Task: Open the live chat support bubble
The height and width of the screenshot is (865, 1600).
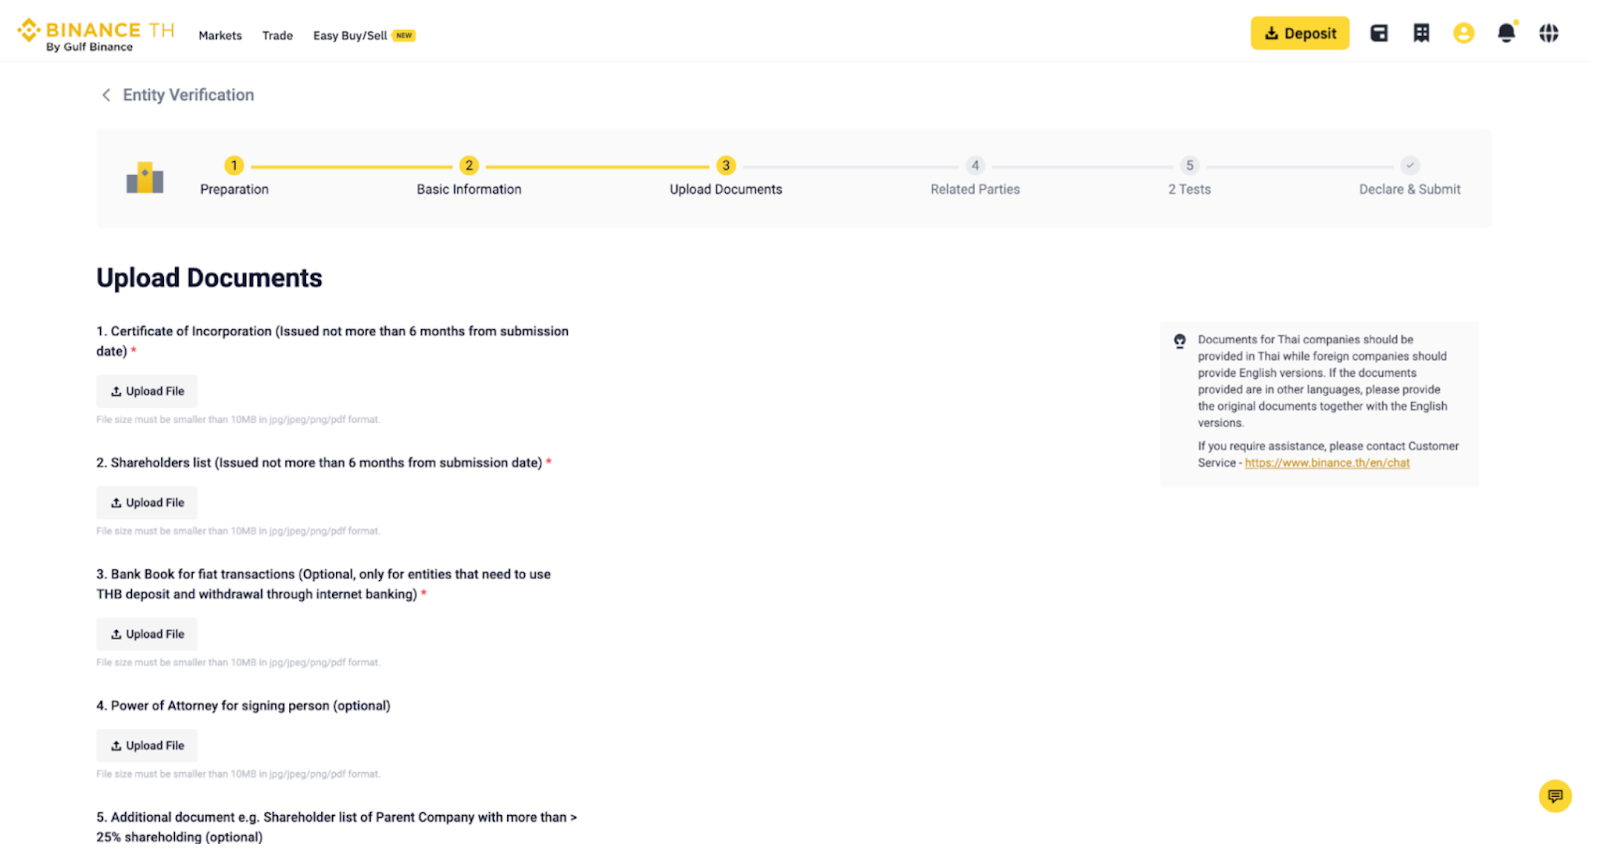Action: [x=1554, y=796]
